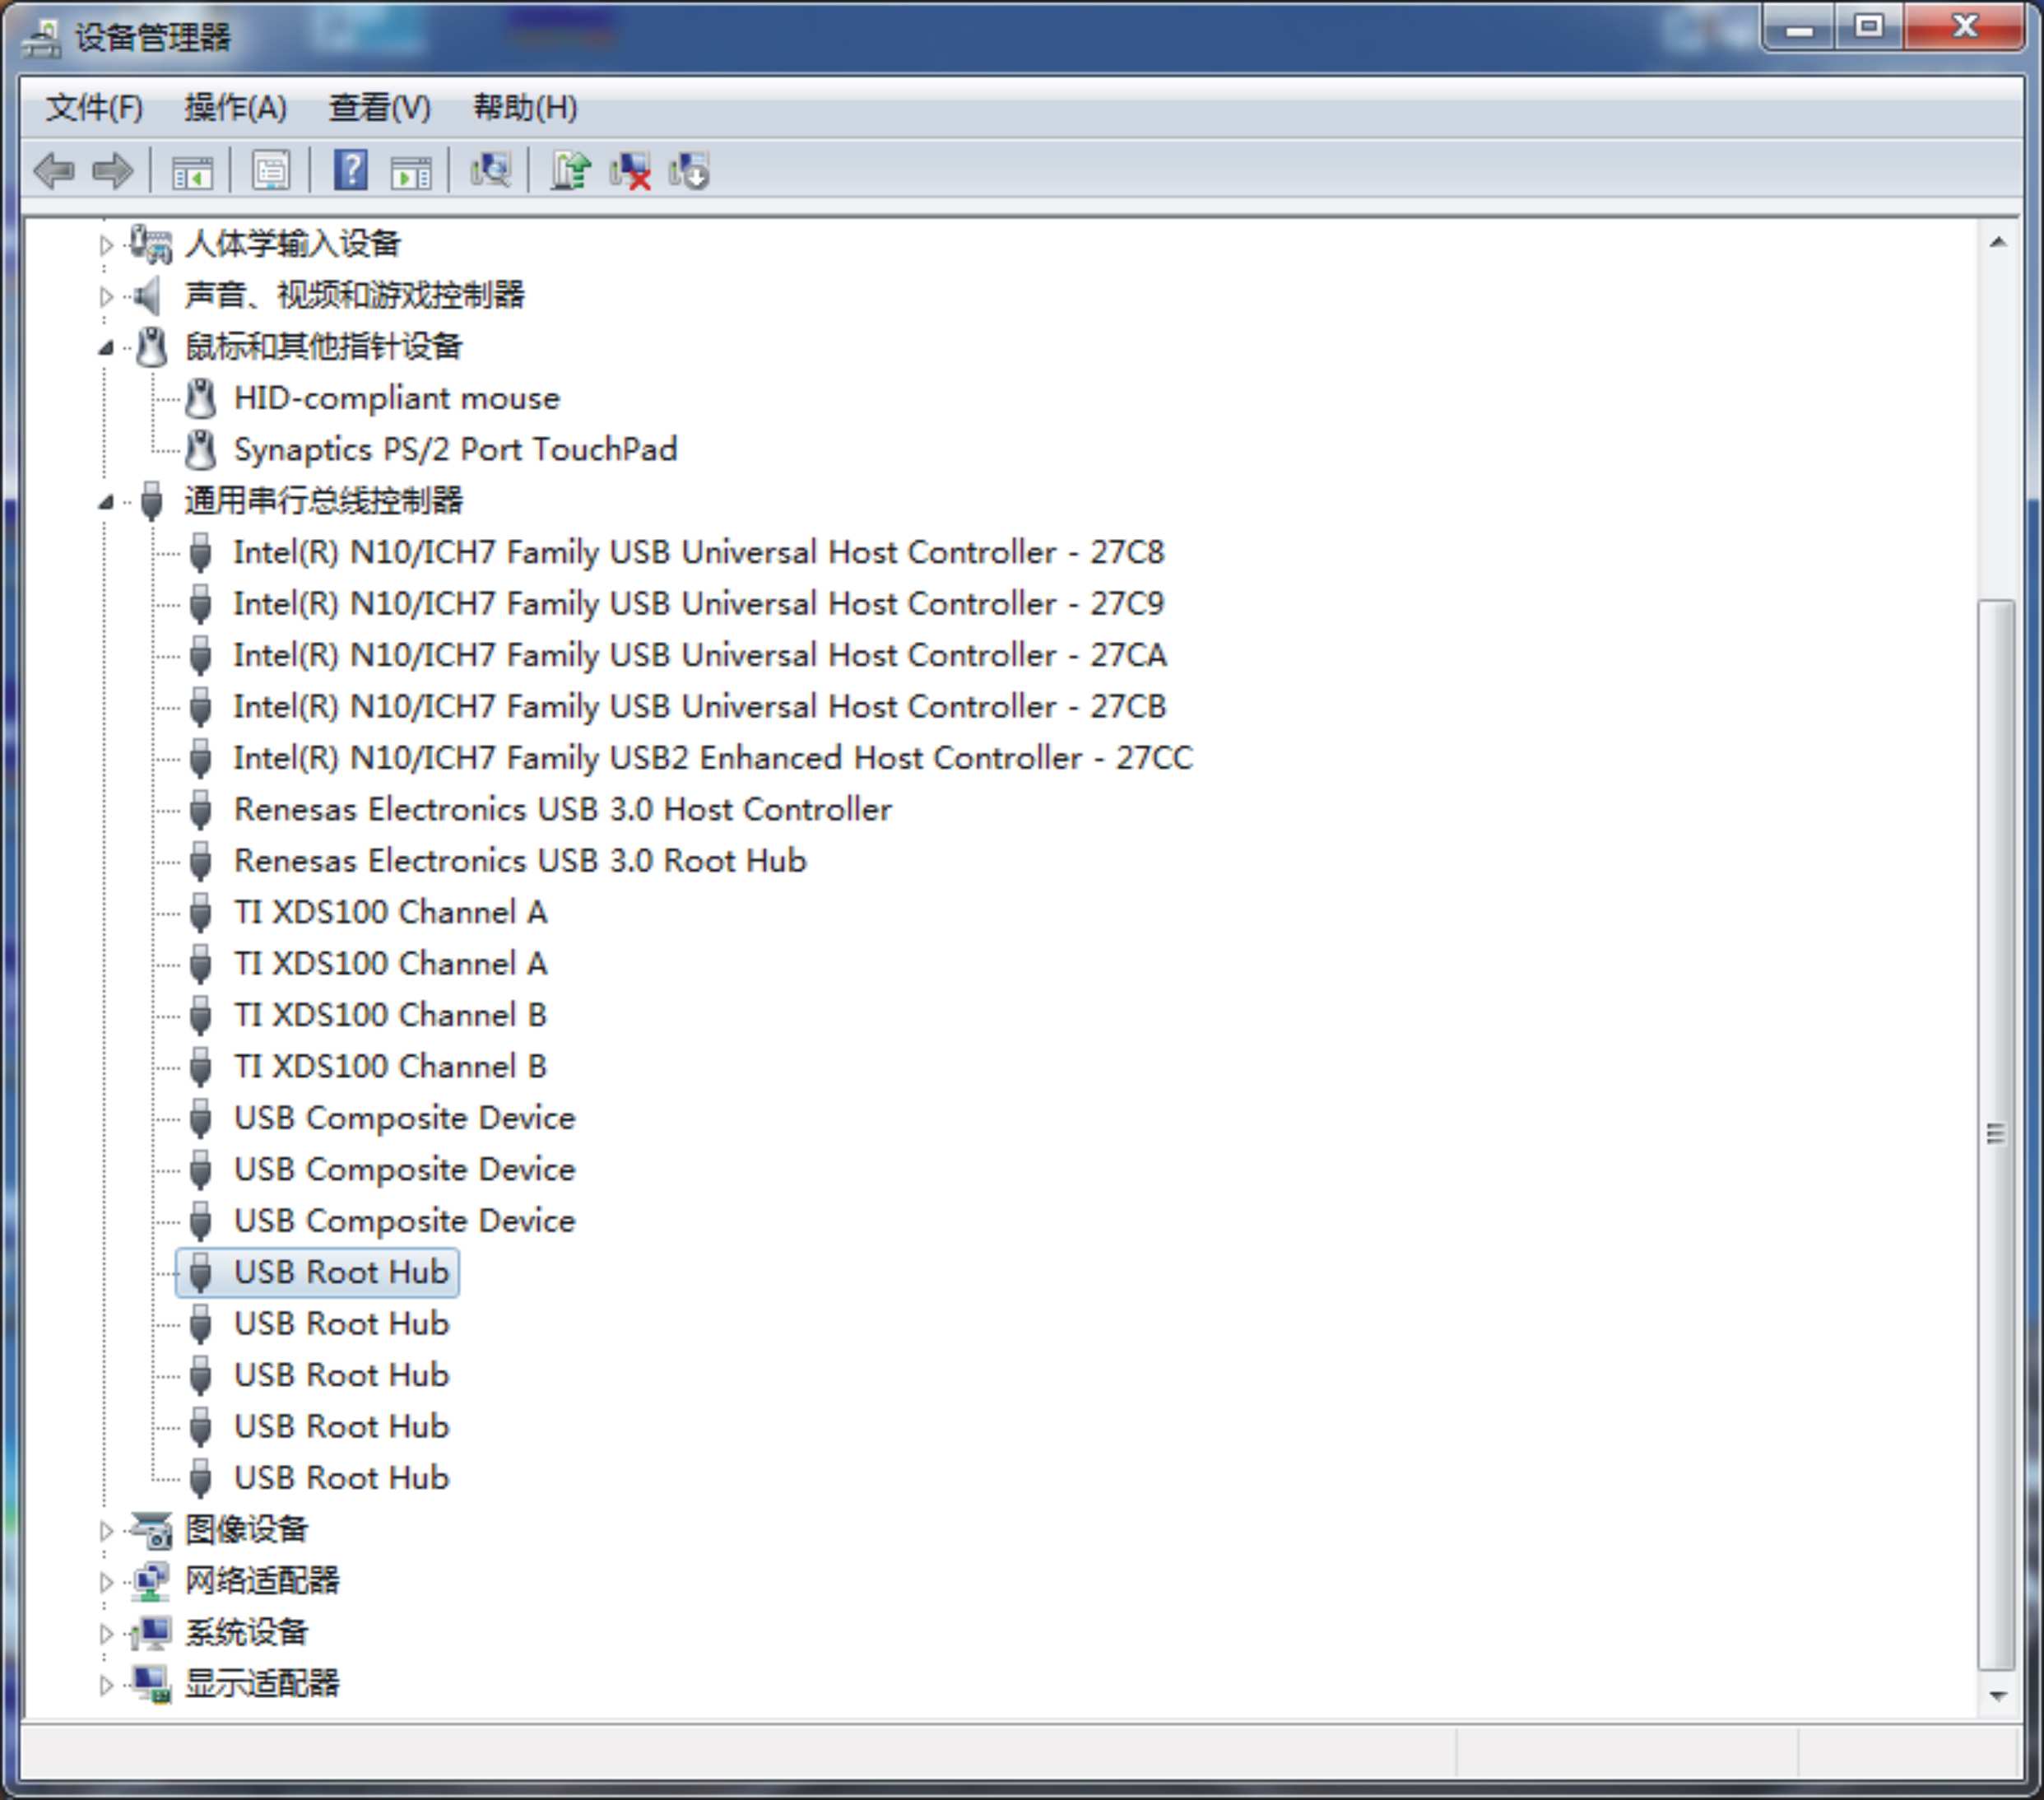The width and height of the screenshot is (2044, 1800).
Task: Select Renesas Electronics USB 3.0 Host Controller
Action: pos(562,809)
